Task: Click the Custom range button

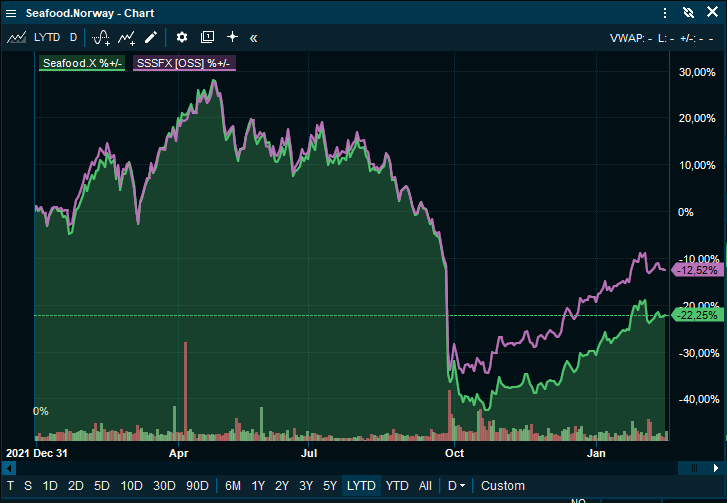Action: (x=503, y=486)
